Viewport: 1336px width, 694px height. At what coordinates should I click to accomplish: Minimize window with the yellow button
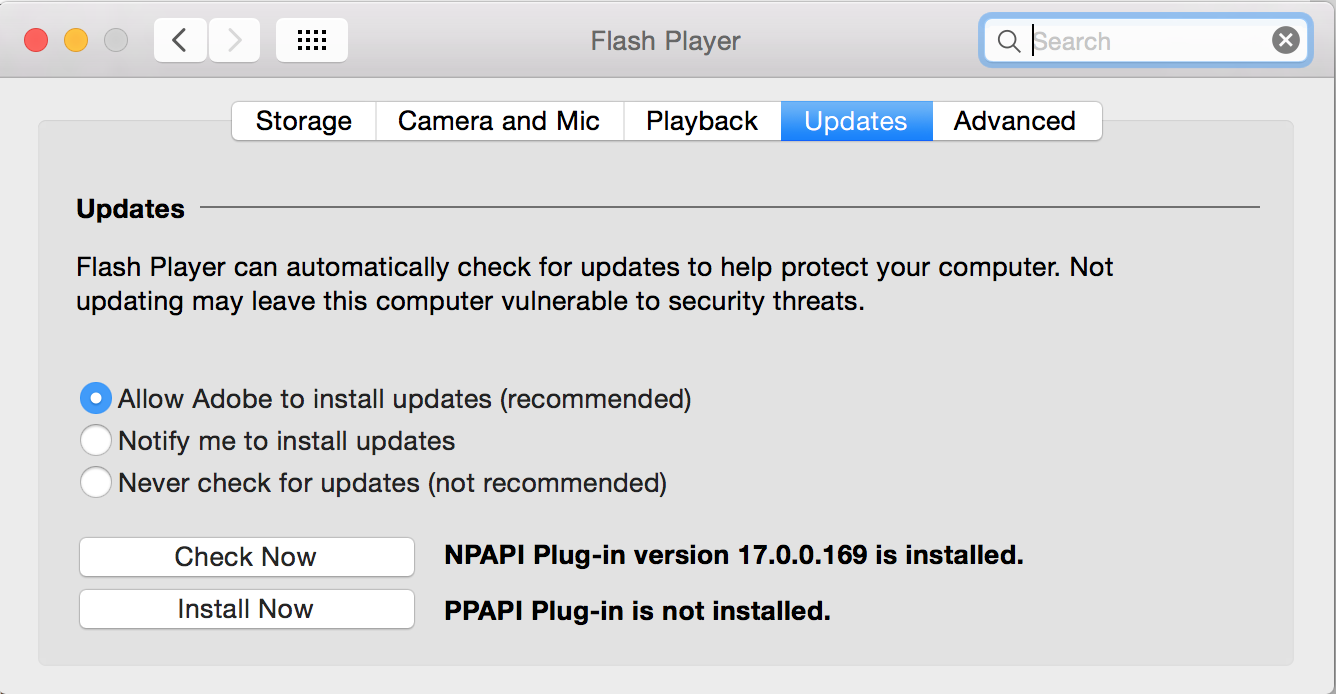(x=76, y=40)
